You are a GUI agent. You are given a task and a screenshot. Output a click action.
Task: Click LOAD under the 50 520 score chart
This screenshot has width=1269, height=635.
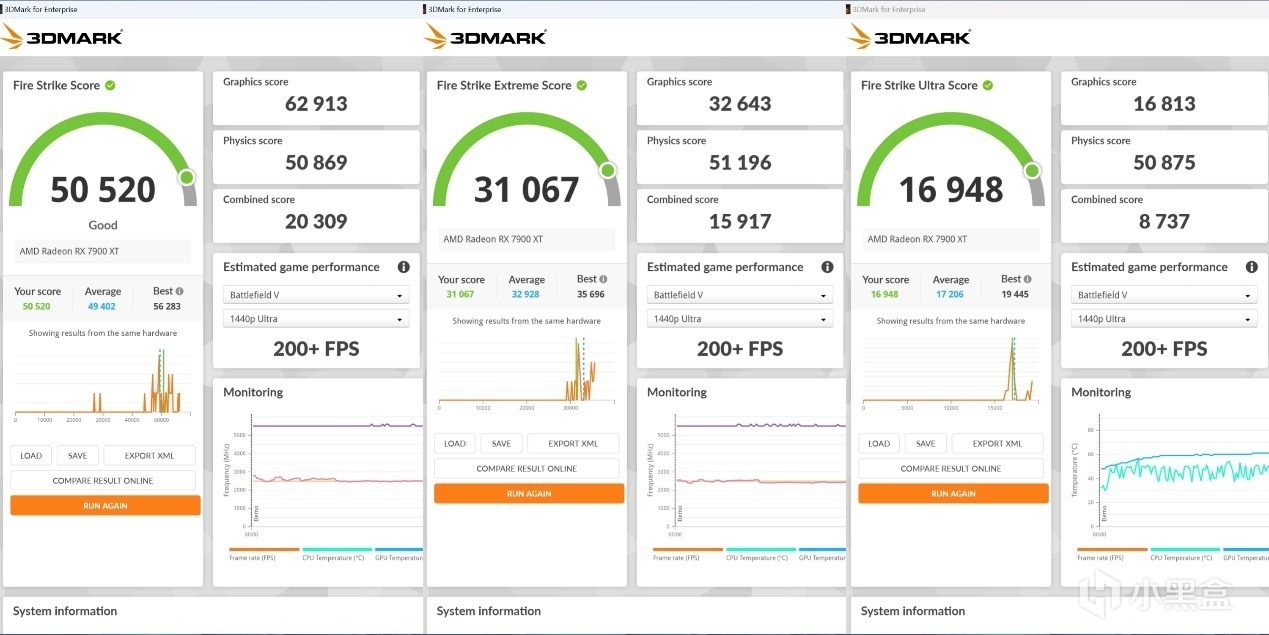click(x=31, y=455)
